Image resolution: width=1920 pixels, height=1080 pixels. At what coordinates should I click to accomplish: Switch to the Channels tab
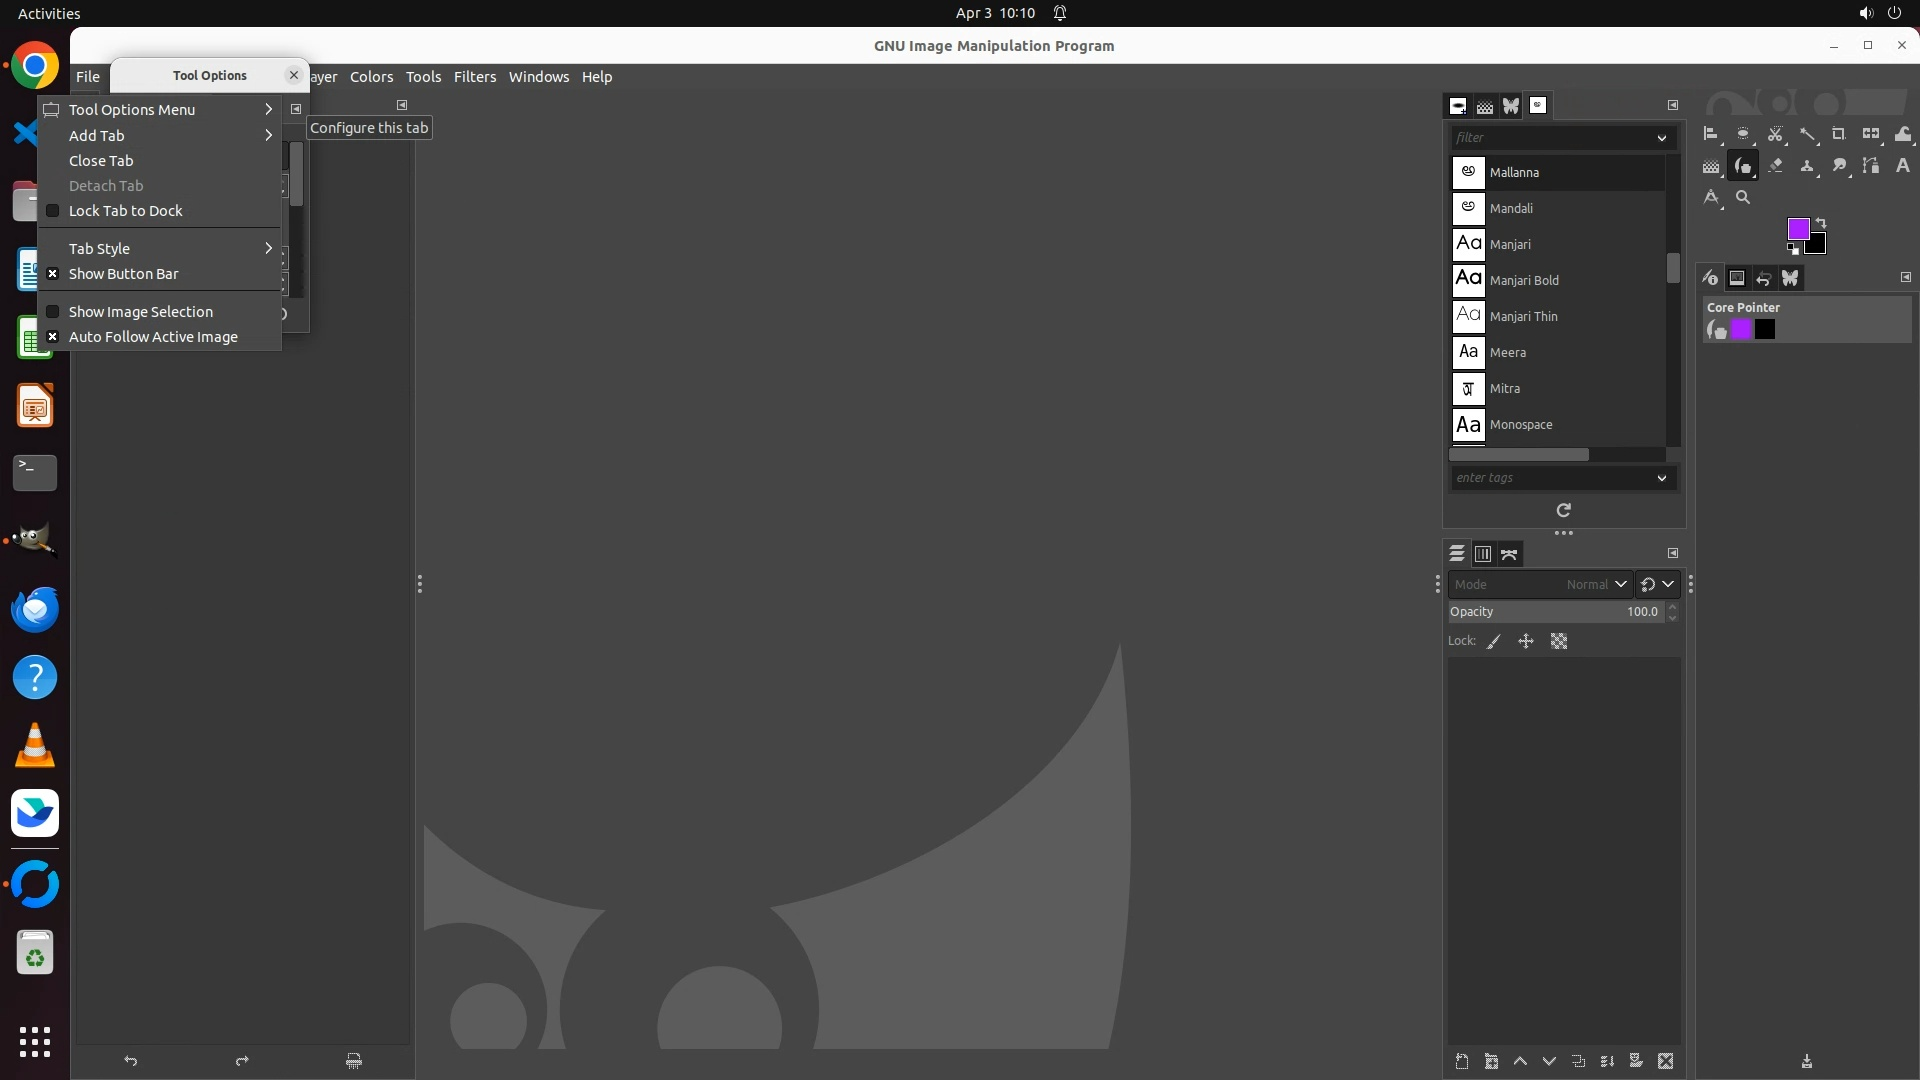1483,554
